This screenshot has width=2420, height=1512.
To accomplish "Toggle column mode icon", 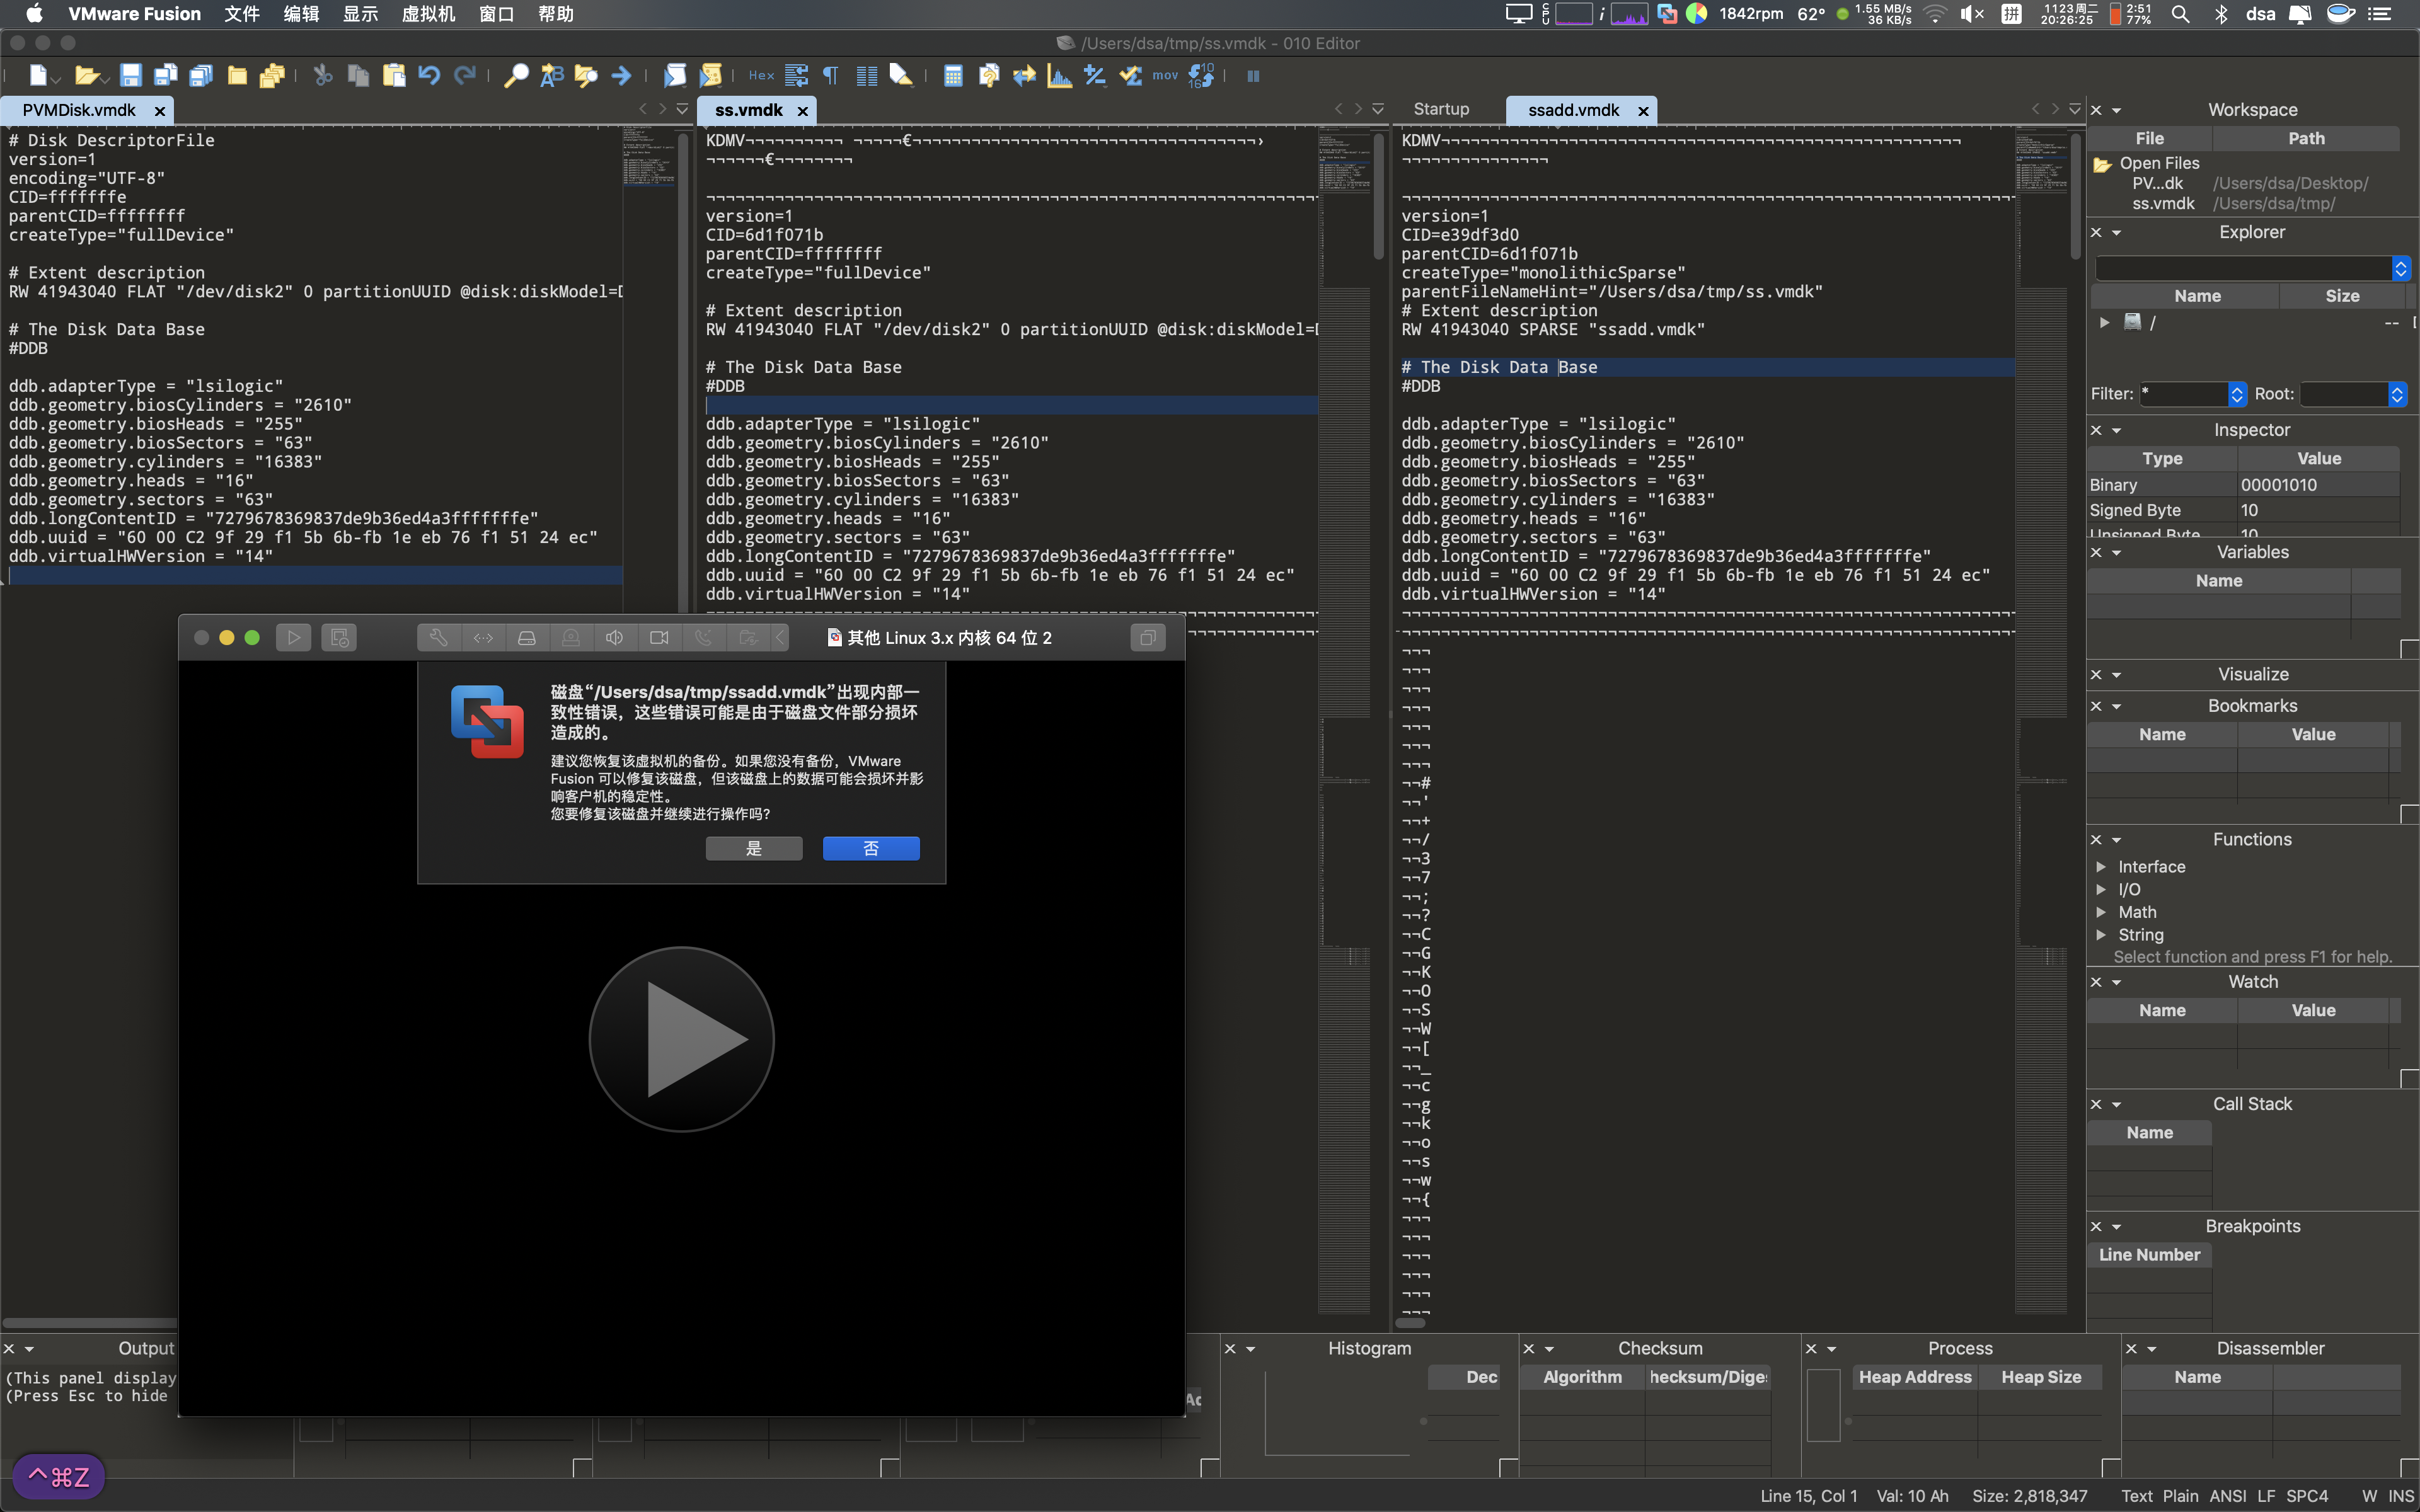I will pyautogui.click(x=866, y=75).
